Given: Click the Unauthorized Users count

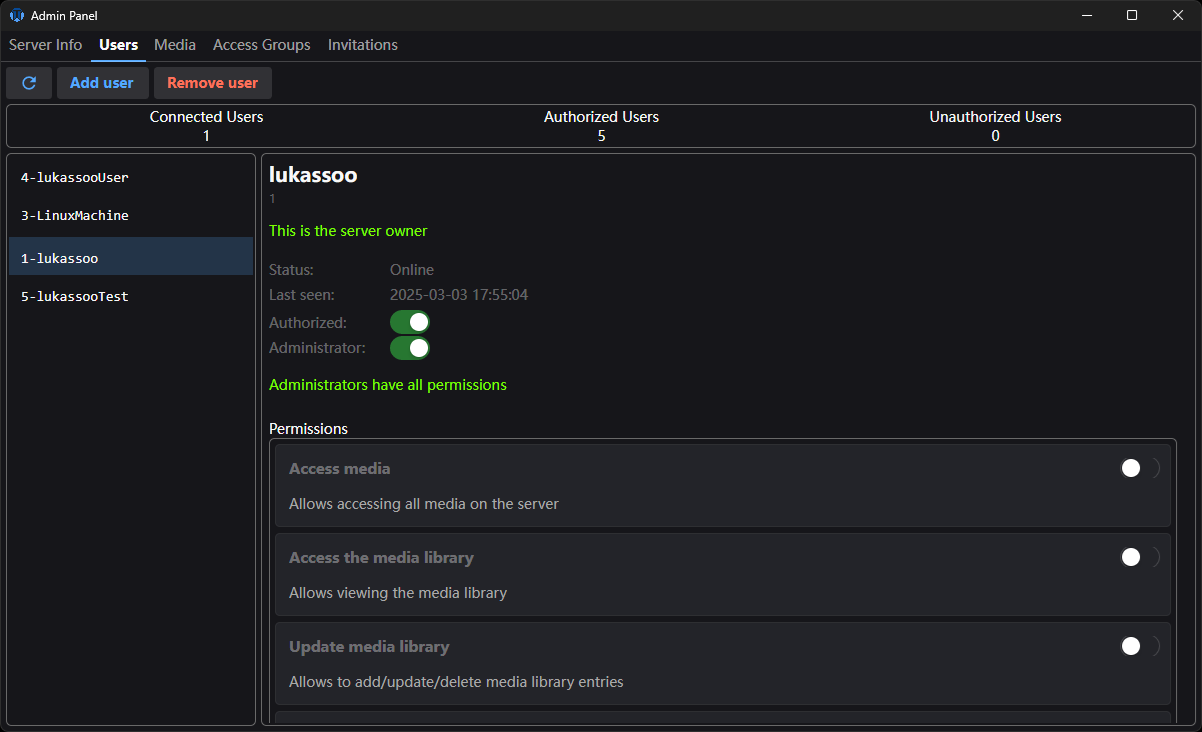Looking at the screenshot, I should tap(995, 136).
